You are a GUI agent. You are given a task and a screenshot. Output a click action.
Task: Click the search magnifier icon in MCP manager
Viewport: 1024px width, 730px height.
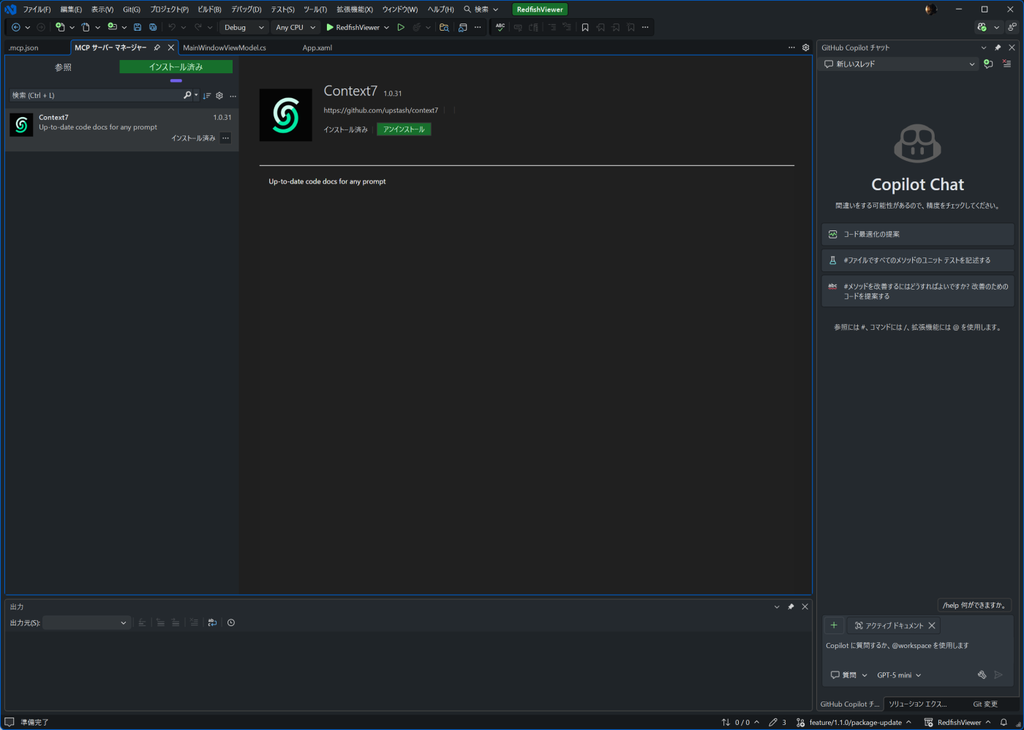click(187, 95)
